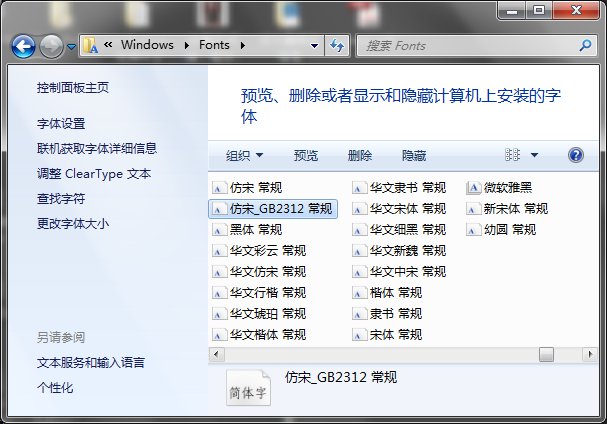Open 文本服务和输入语言 link

[x=91, y=362]
